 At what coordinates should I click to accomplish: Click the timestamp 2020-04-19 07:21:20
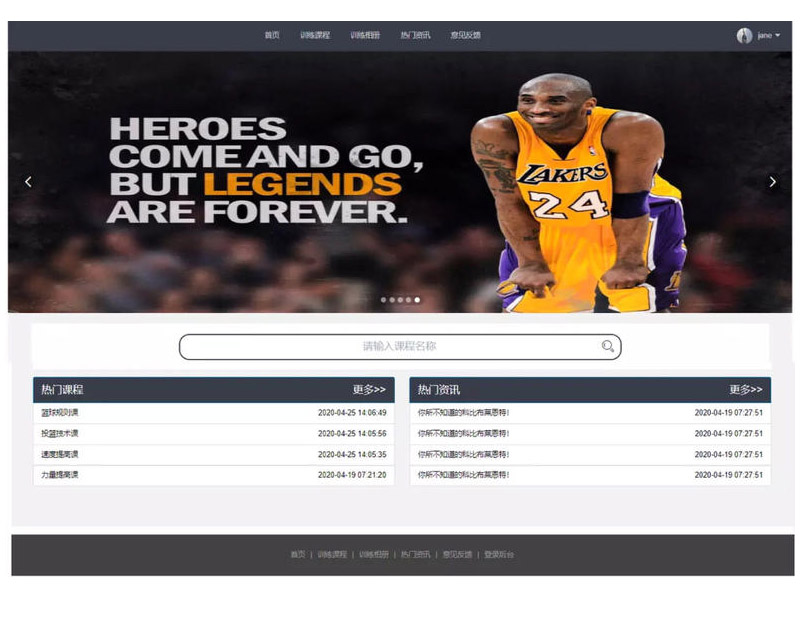tap(352, 475)
